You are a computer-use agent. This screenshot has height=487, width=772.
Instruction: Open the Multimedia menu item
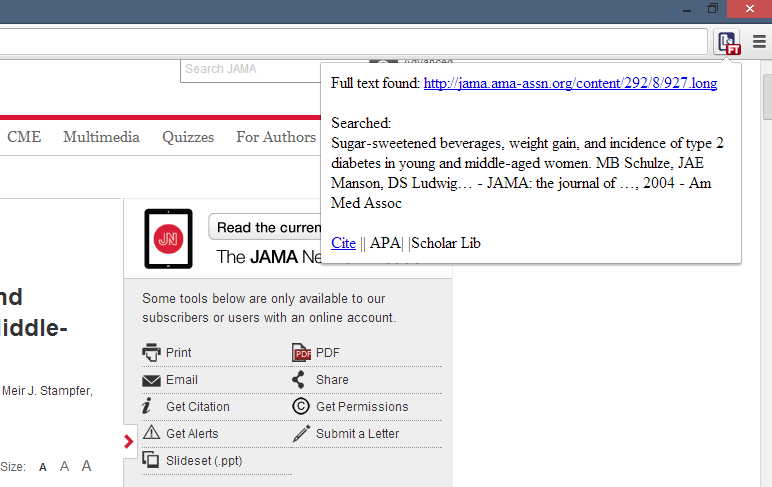pos(101,137)
